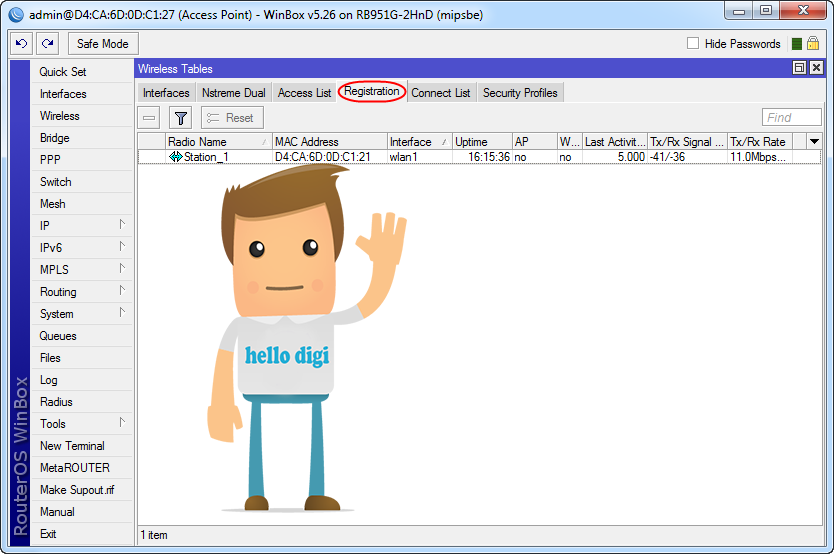The height and width of the screenshot is (554, 834).
Task: Open the Files menu item
Action: point(81,358)
